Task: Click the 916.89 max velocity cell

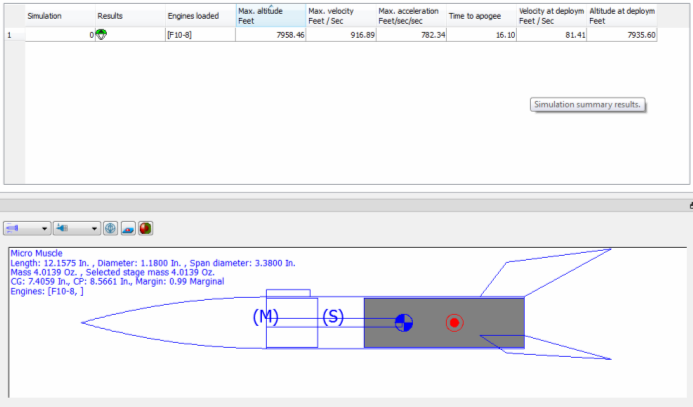Action: tap(341, 35)
